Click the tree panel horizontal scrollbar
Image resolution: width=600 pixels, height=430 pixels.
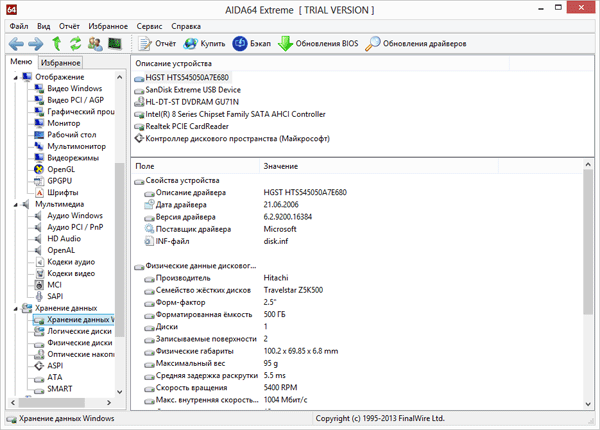52,402
